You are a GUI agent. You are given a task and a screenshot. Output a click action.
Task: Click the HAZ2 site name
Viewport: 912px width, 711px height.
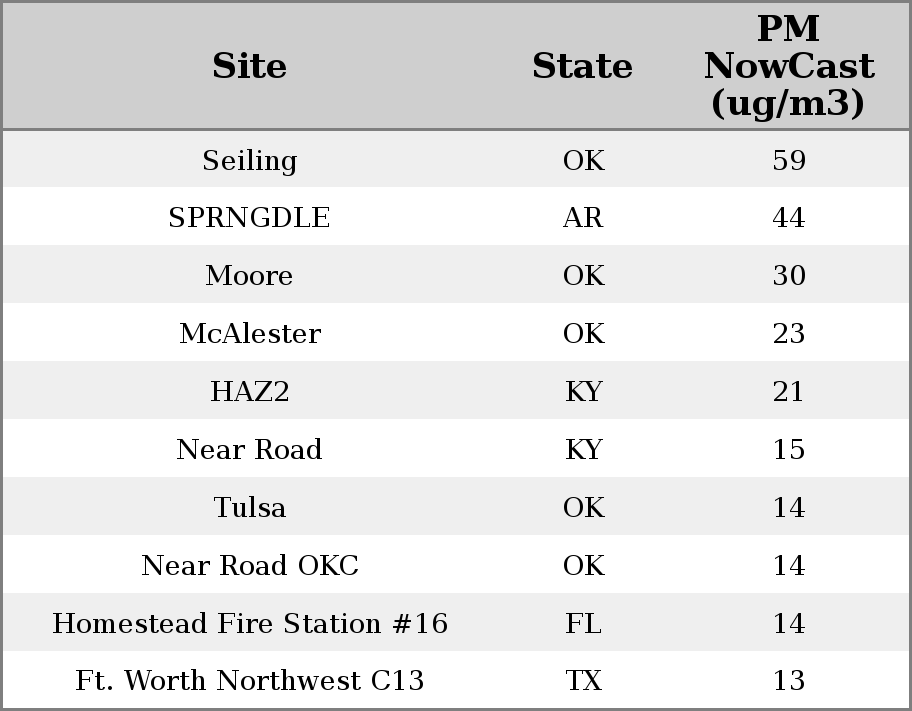click(x=249, y=392)
